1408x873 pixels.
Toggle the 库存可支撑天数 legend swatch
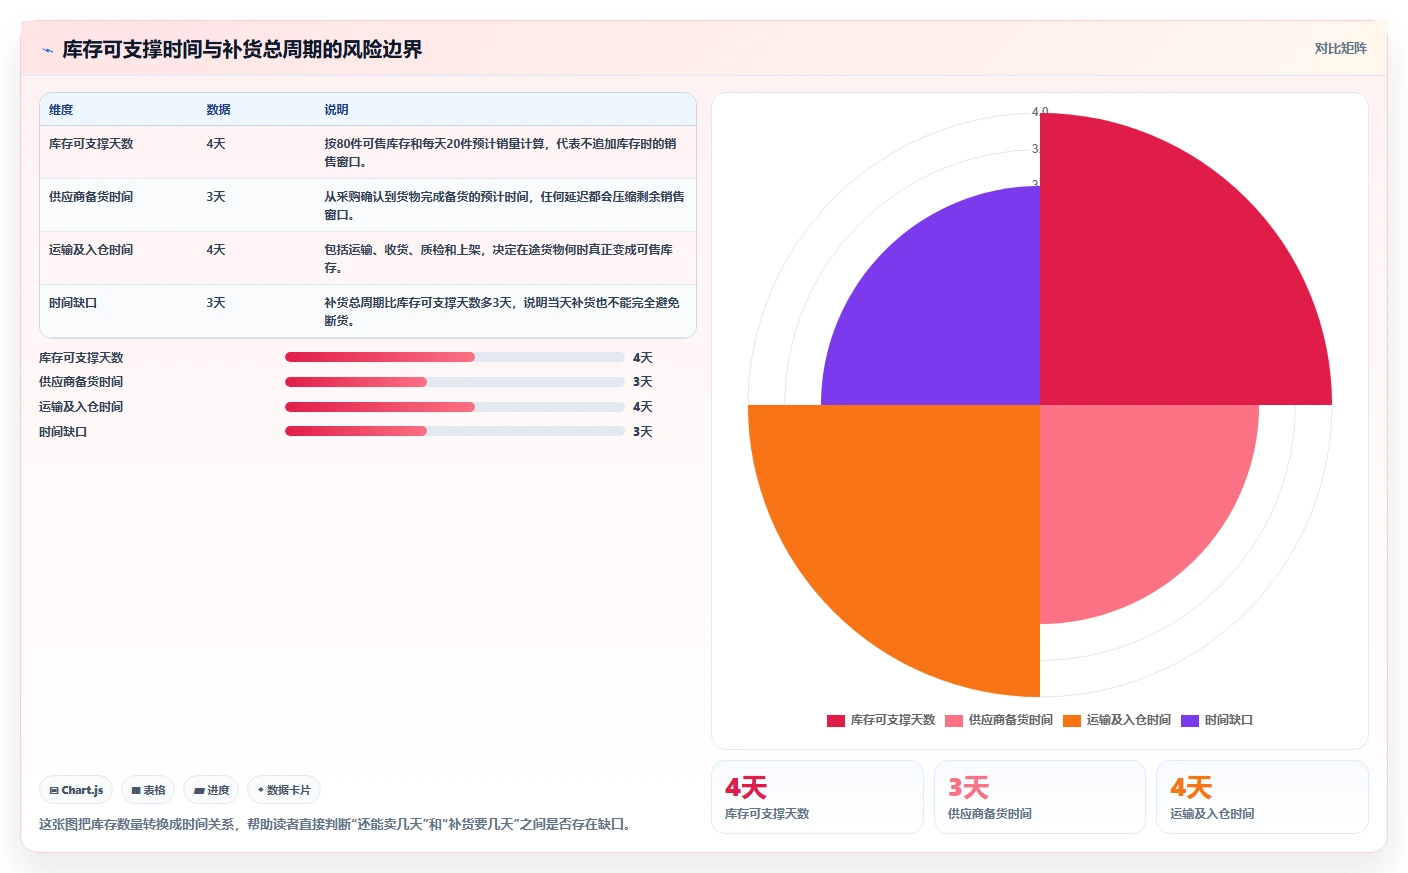point(836,720)
